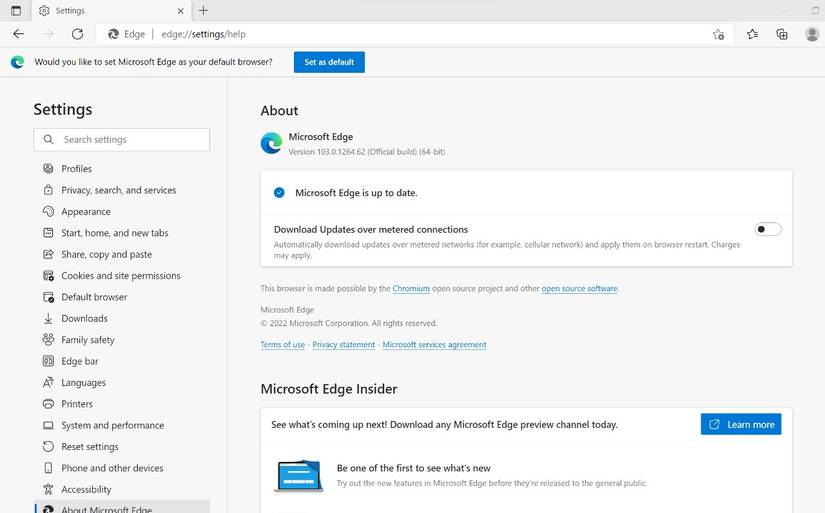This screenshot has height=513, width=825.
Task: Click the address bar URL
Action: pyautogui.click(x=203, y=34)
